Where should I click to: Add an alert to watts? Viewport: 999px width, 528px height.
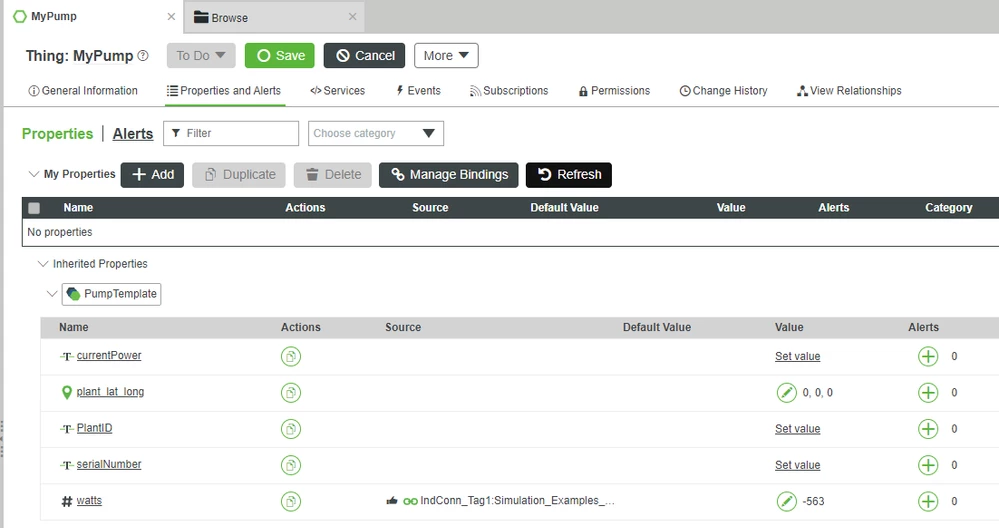point(928,501)
